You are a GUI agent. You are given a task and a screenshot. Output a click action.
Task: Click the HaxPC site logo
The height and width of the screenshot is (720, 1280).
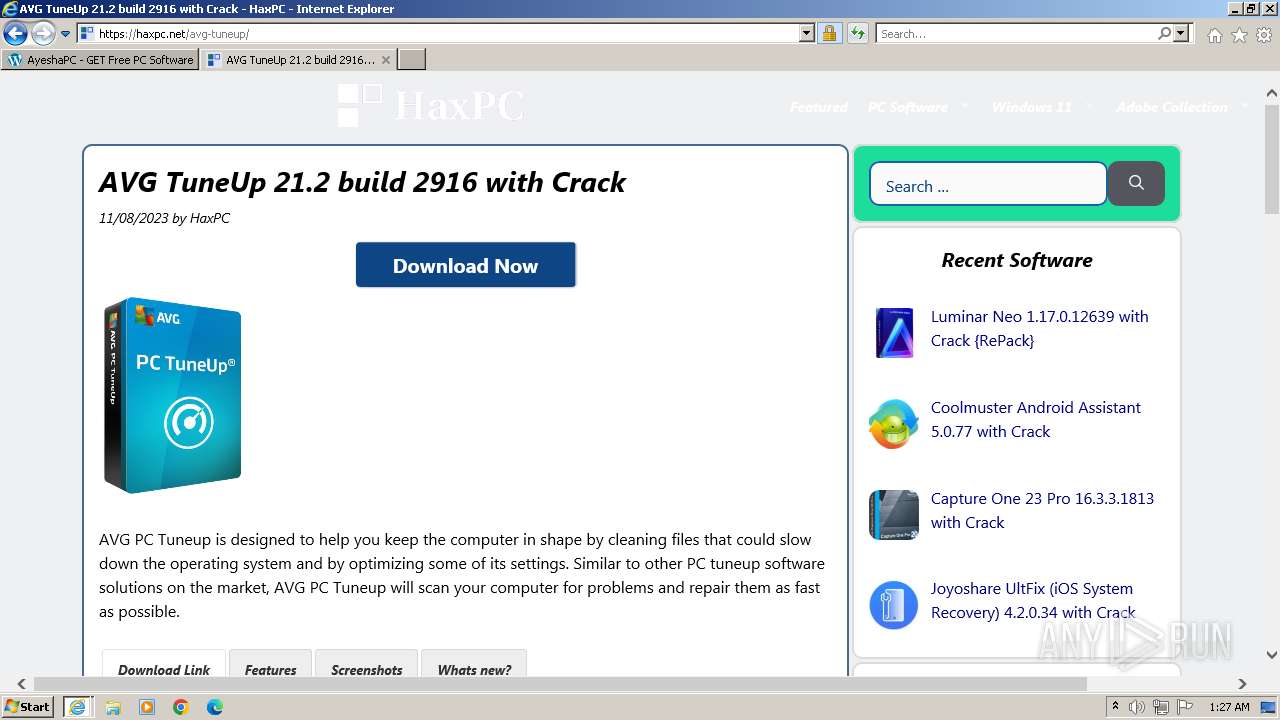[x=431, y=106]
